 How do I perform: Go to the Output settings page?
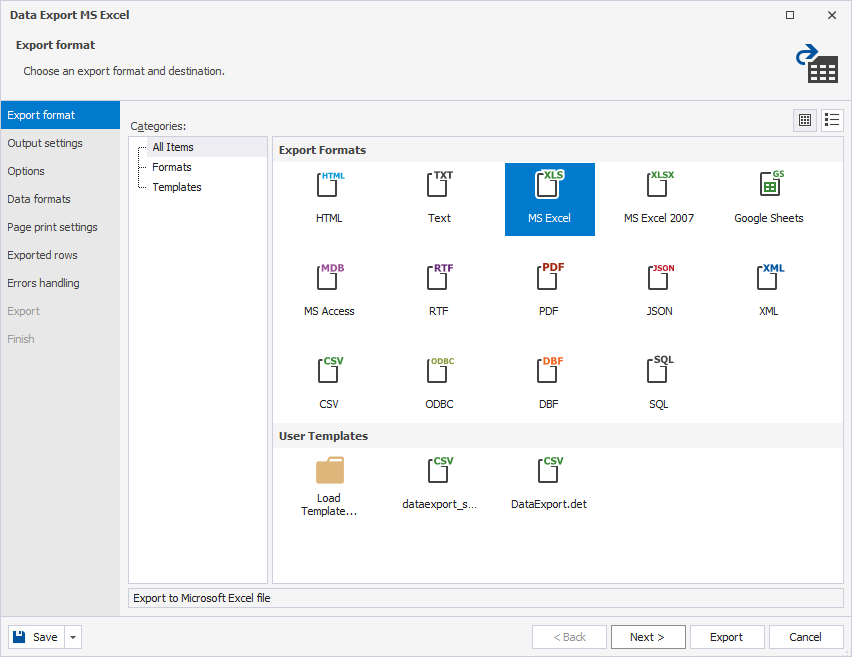pyautogui.click(x=45, y=143)
